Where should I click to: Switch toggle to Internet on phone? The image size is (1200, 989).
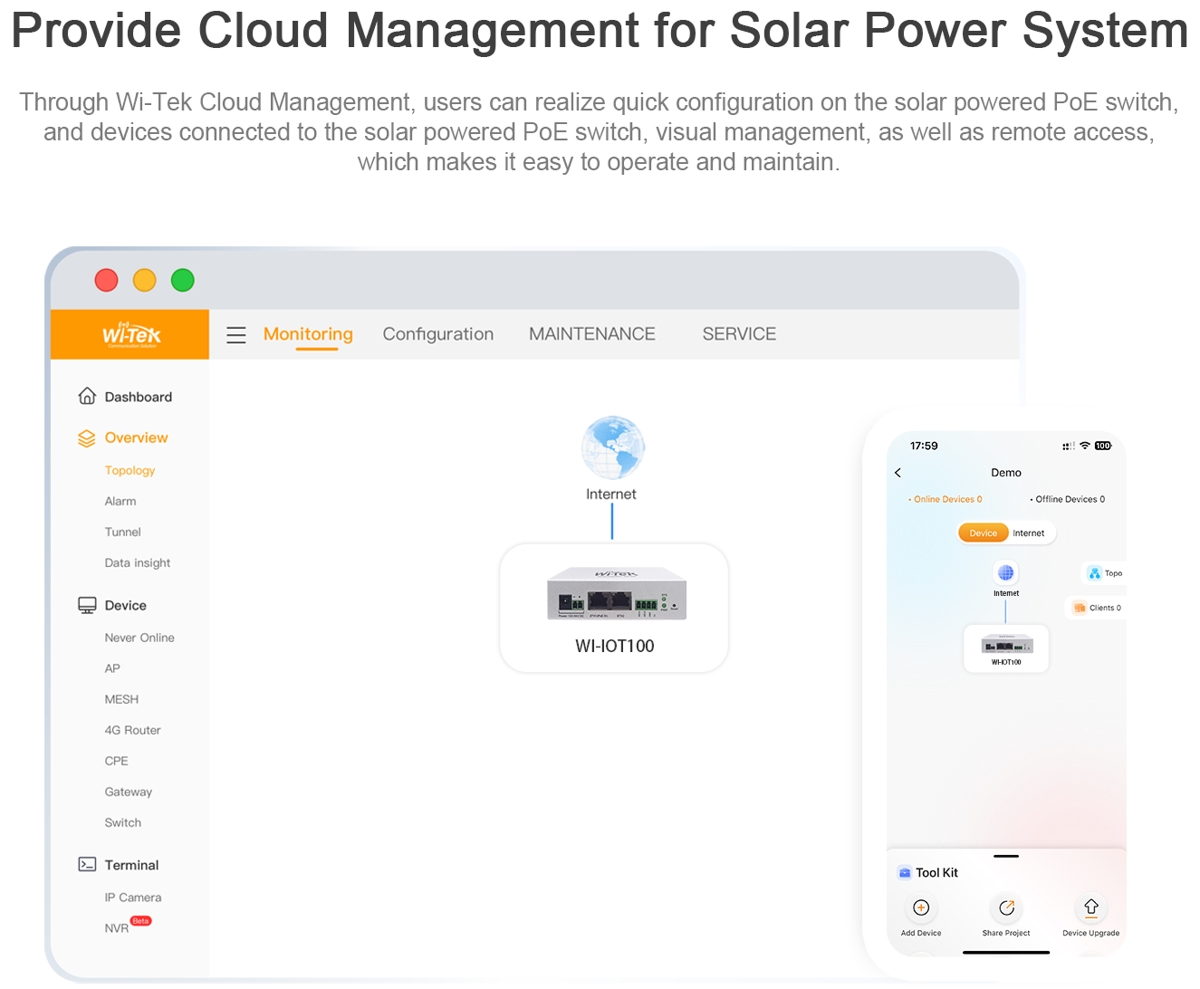click(x=1028, y=533)
